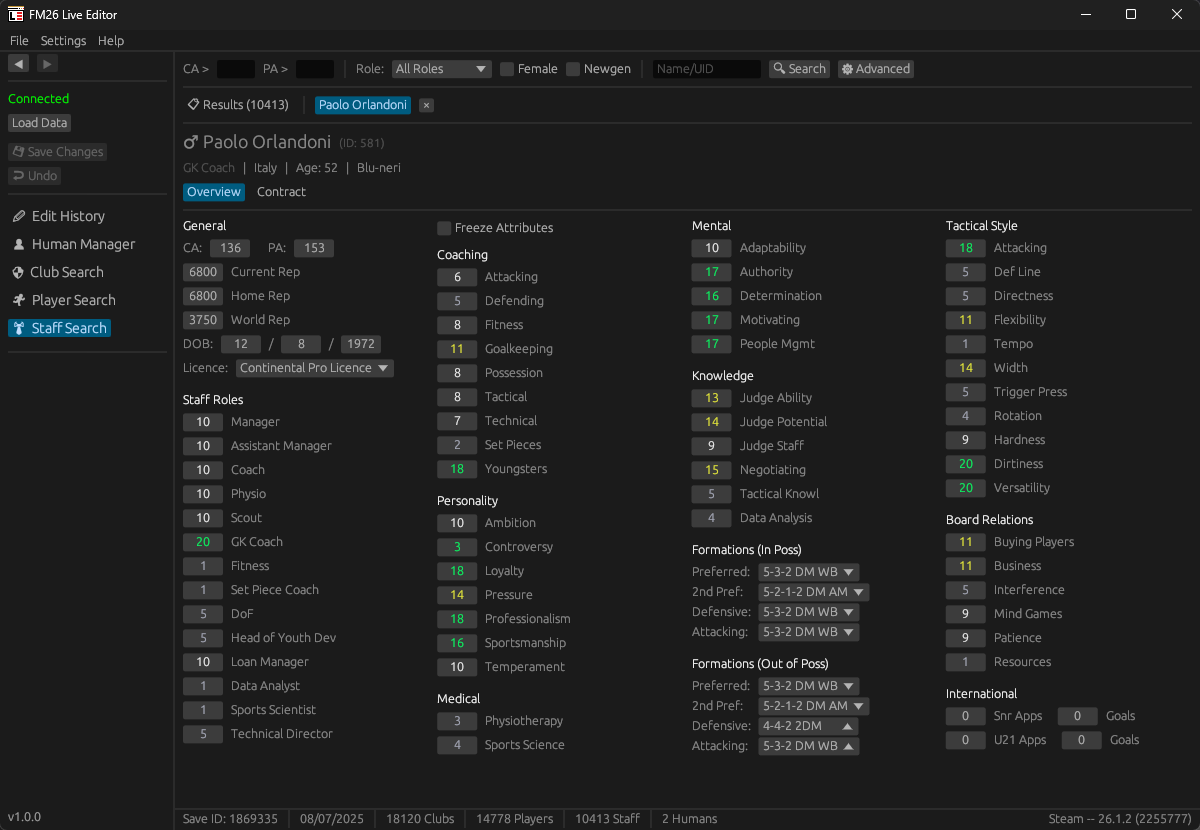Open Advanced search filters
The width and height of the screenshot is (1200, 830).
tap(876, 69)
